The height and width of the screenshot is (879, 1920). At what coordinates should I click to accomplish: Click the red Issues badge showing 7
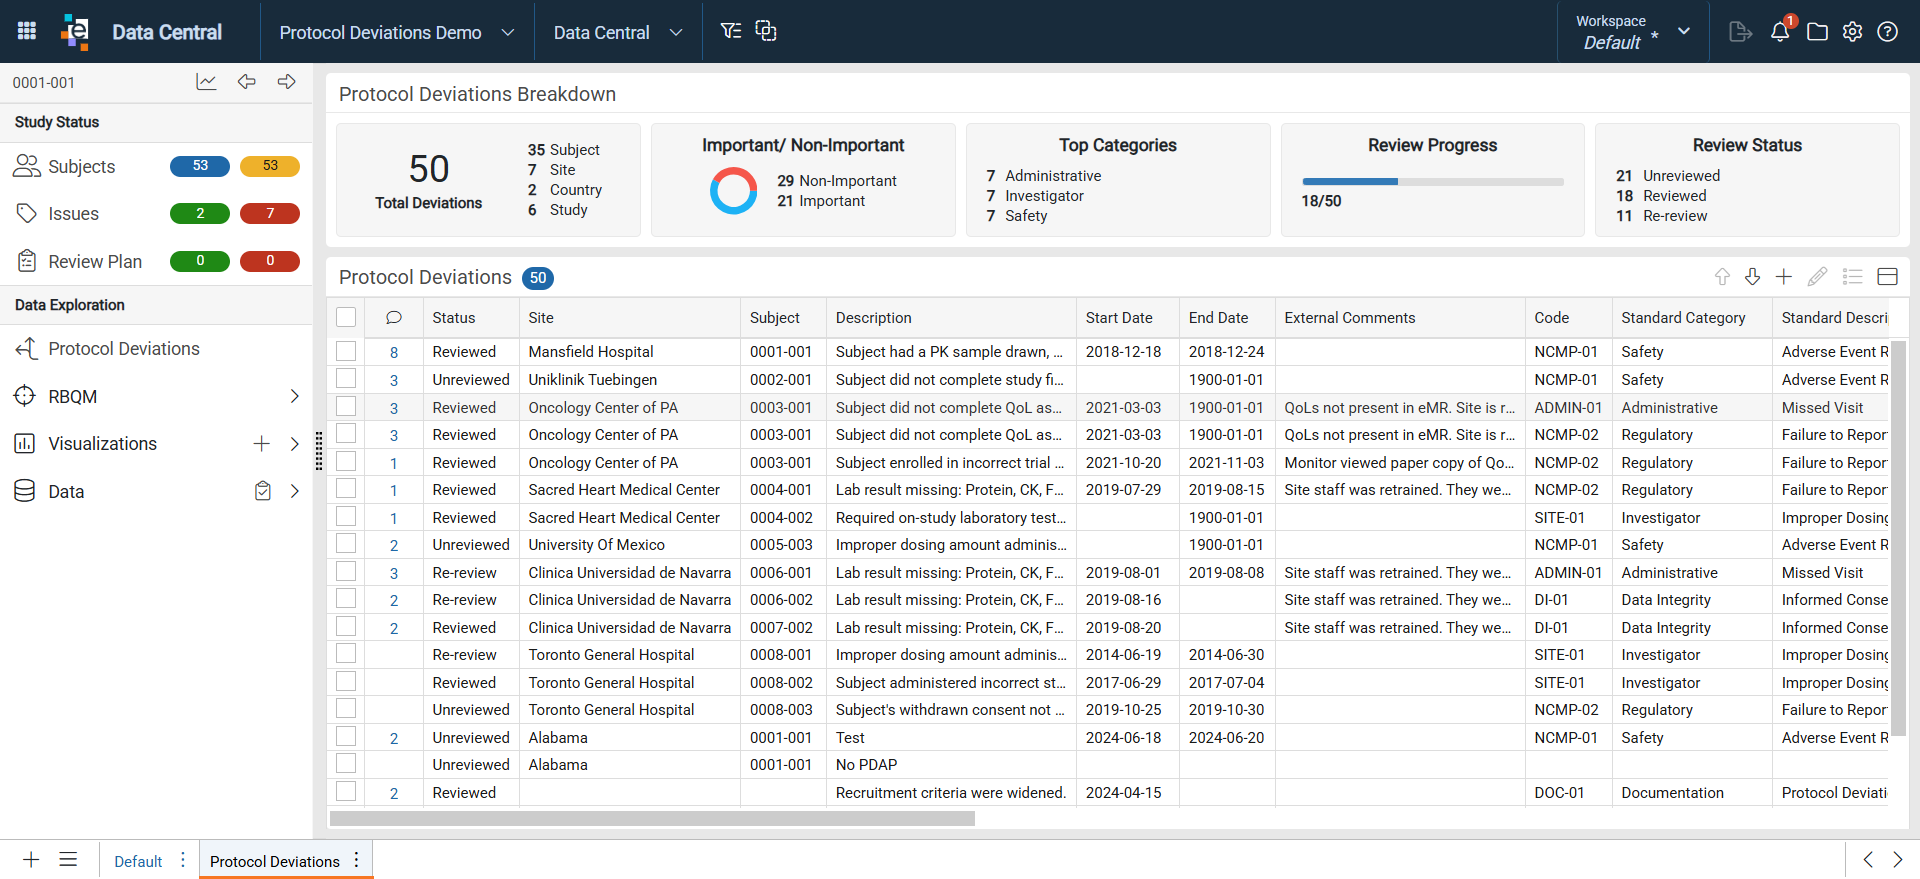pyautogui.click(x=270, y=213)
